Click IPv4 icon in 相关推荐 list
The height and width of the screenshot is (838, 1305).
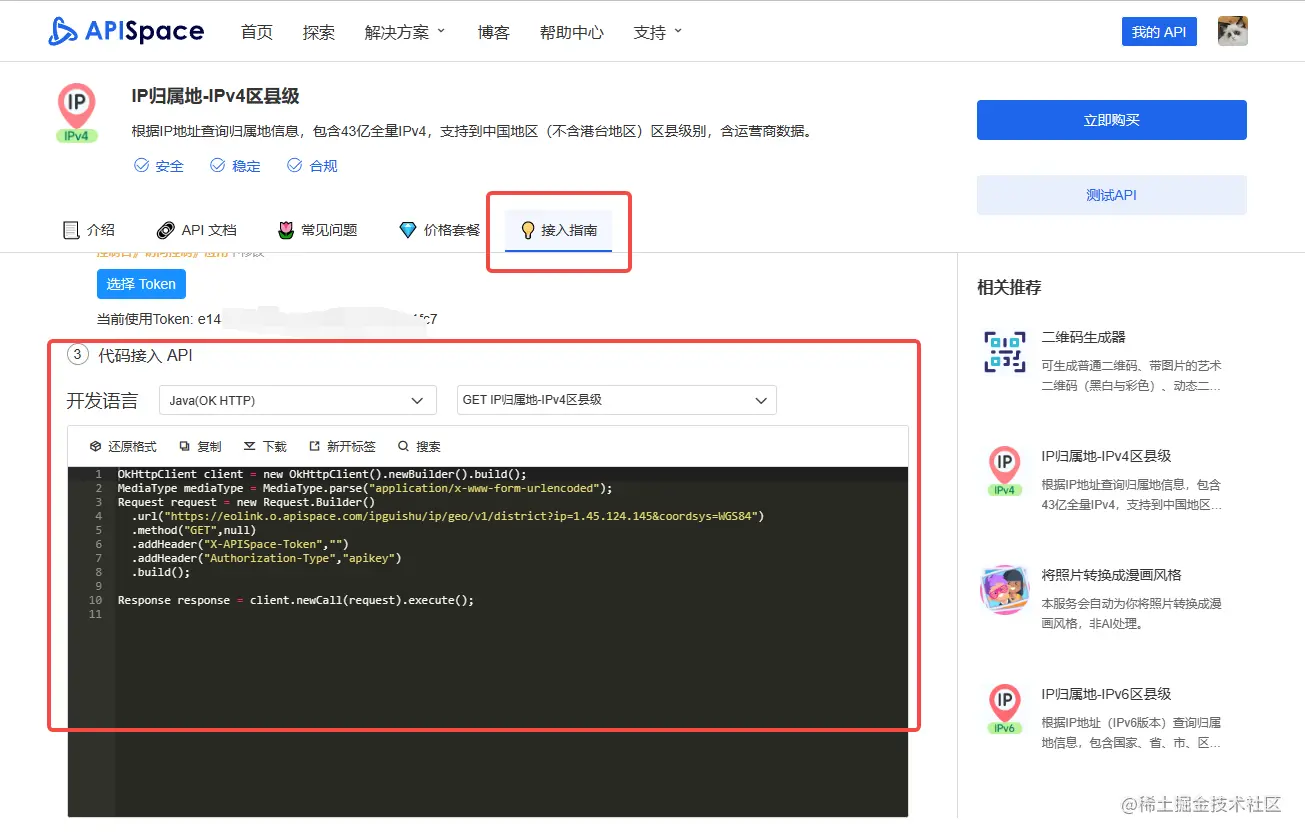pyautogui.click(x=1005, y=470)
